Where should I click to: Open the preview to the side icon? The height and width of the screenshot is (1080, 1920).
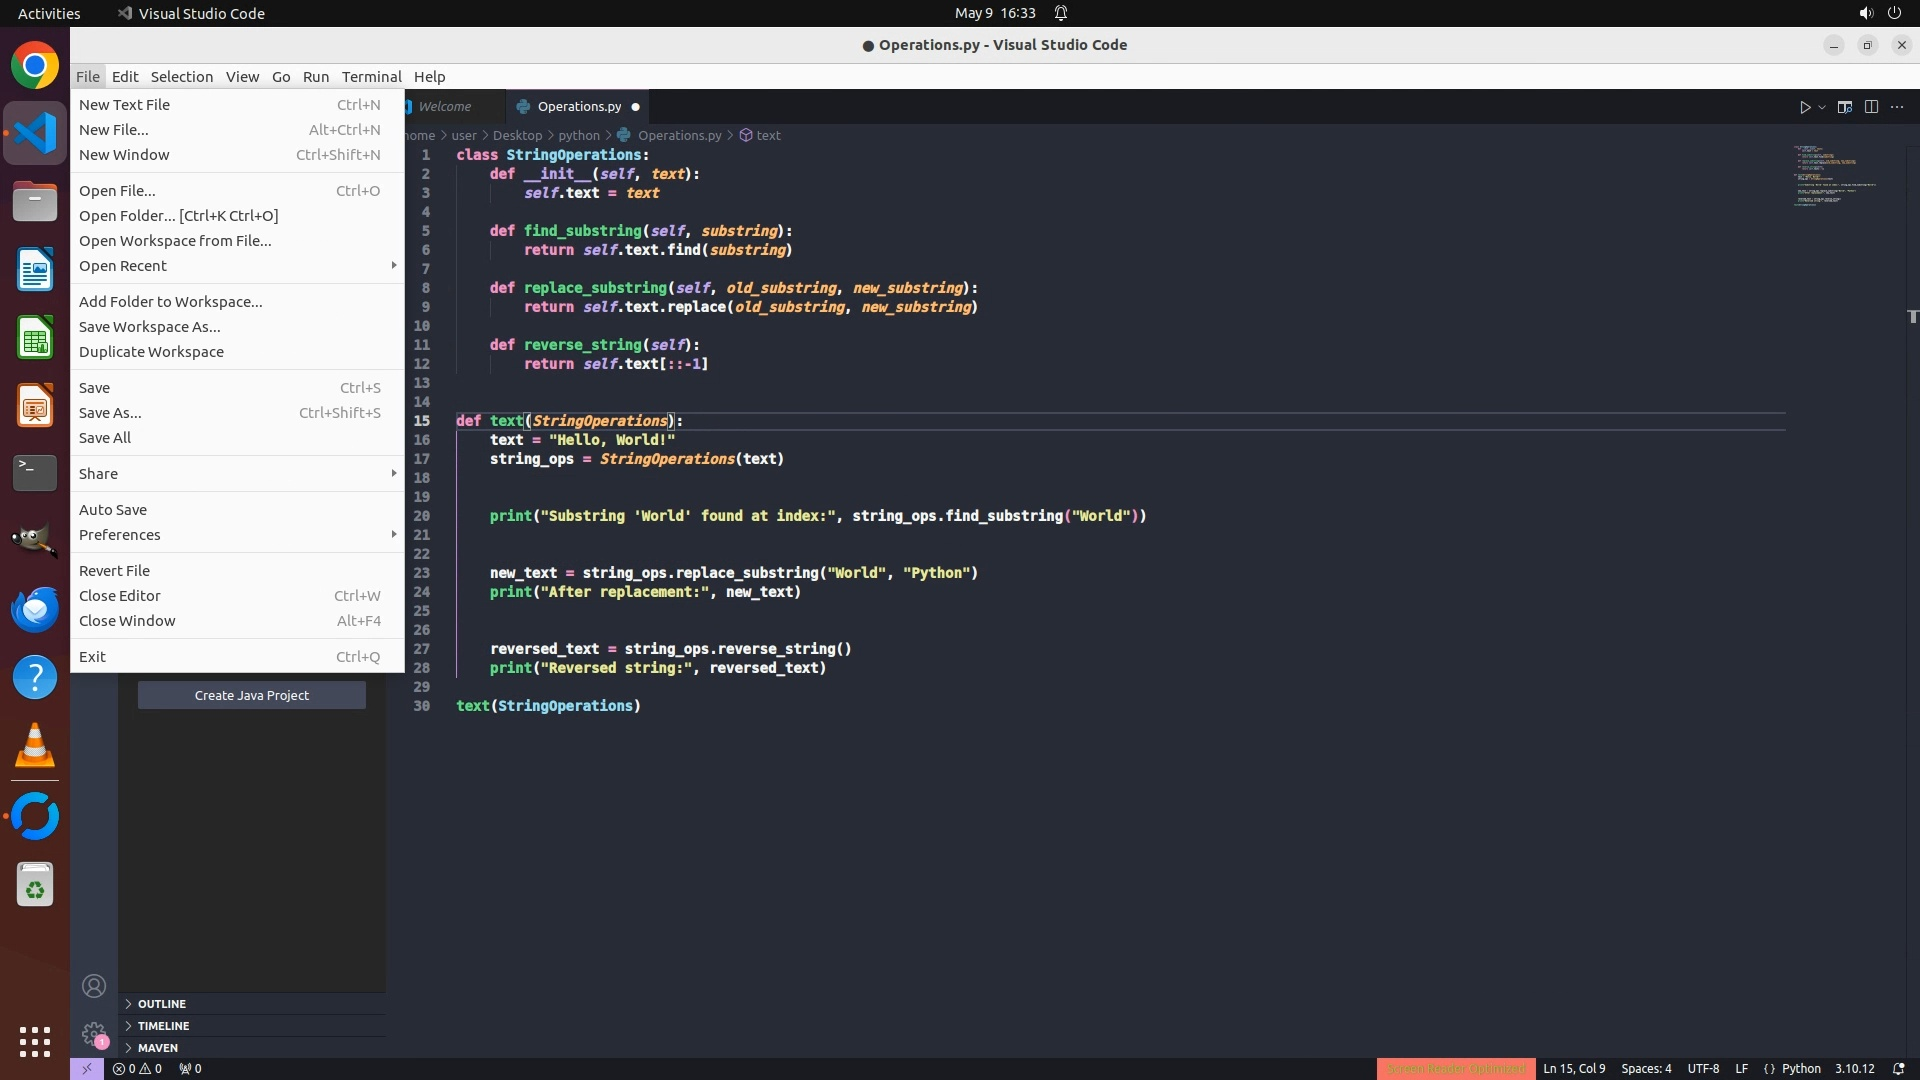[x=1845, y=107]
